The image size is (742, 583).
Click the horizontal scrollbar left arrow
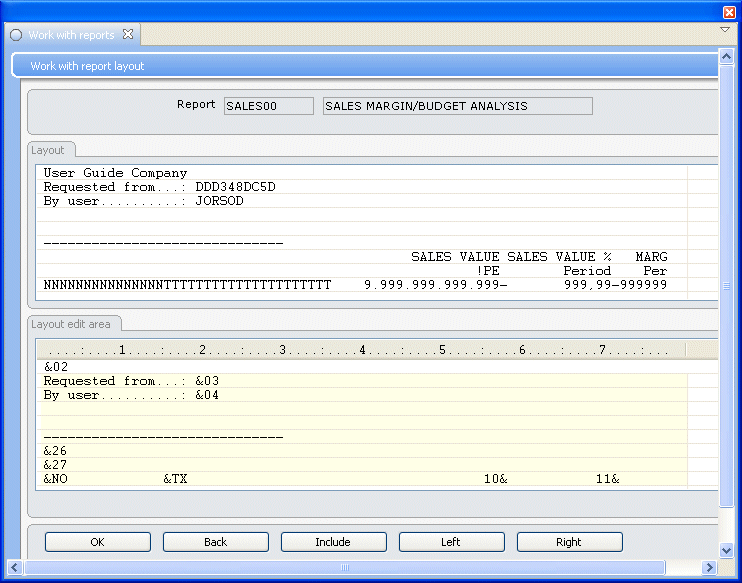(x=16, y=568)
